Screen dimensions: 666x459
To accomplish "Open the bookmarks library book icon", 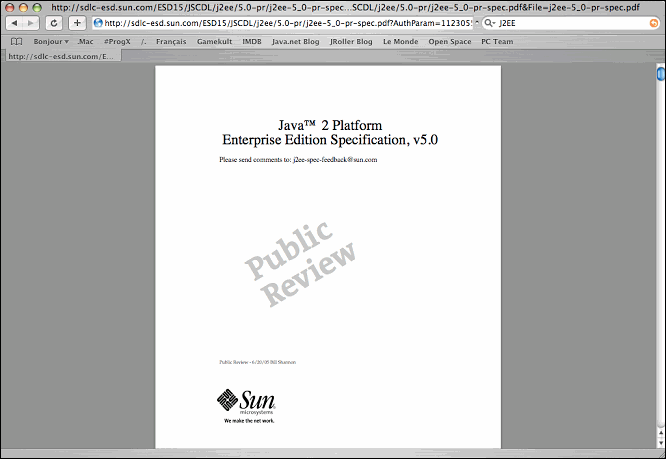I will tap(17, 42).
